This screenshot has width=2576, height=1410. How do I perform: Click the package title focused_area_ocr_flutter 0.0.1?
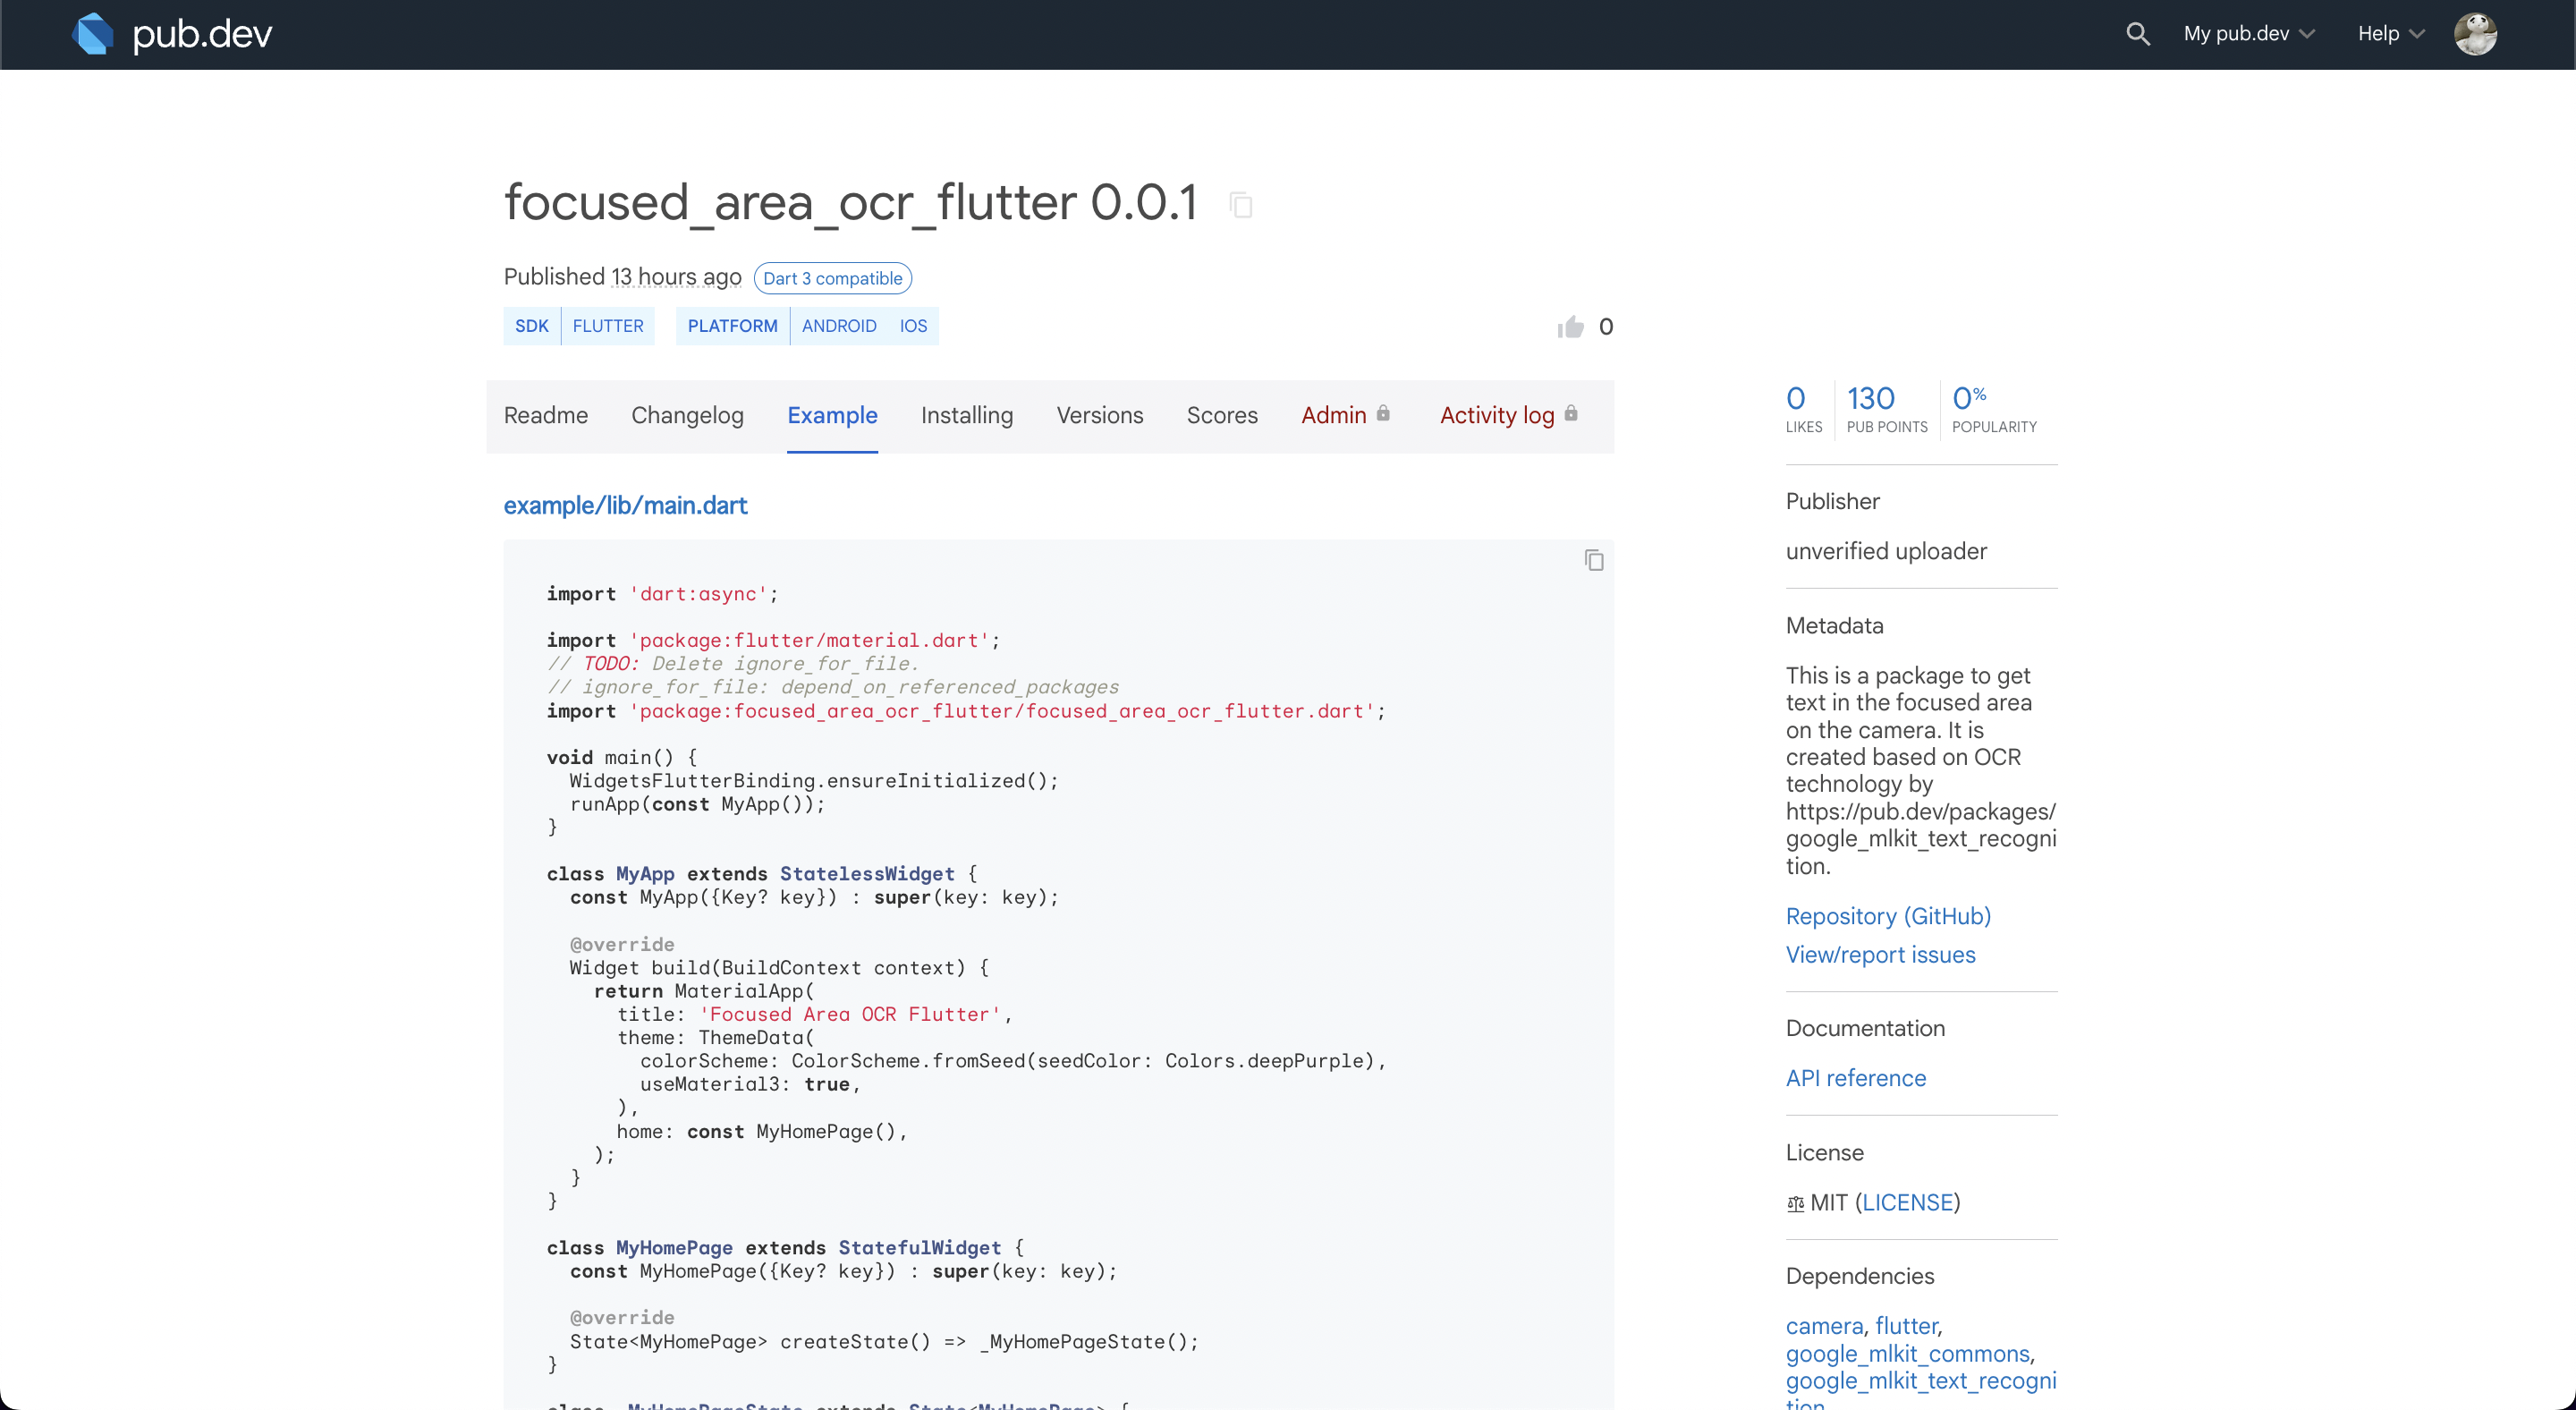(x=850, y=203)
